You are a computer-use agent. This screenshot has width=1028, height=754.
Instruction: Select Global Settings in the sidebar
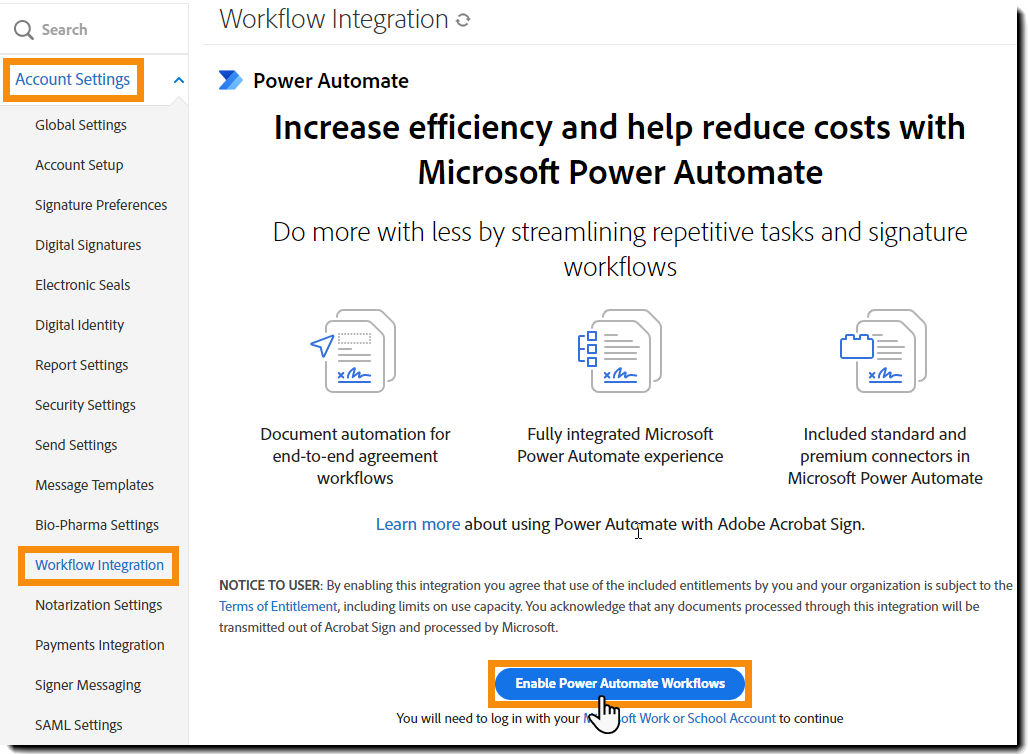tap(80, 124)
